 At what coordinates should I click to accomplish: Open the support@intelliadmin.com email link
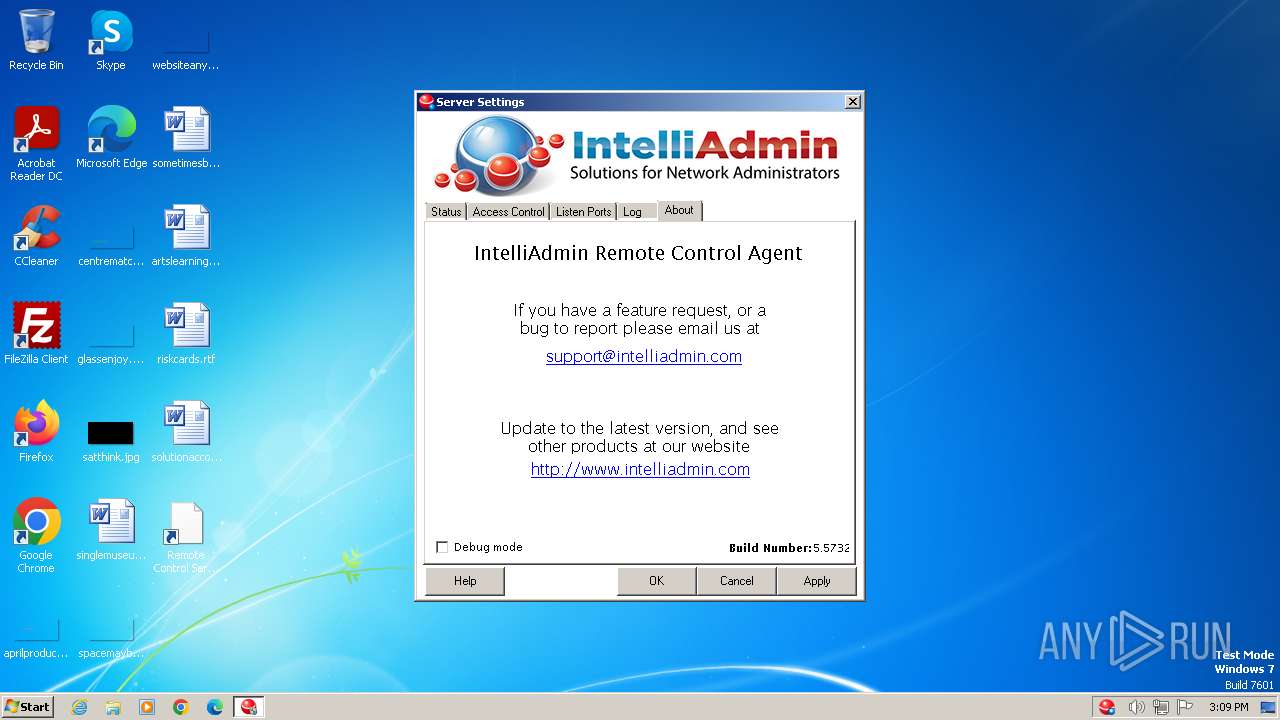[644, 356]
